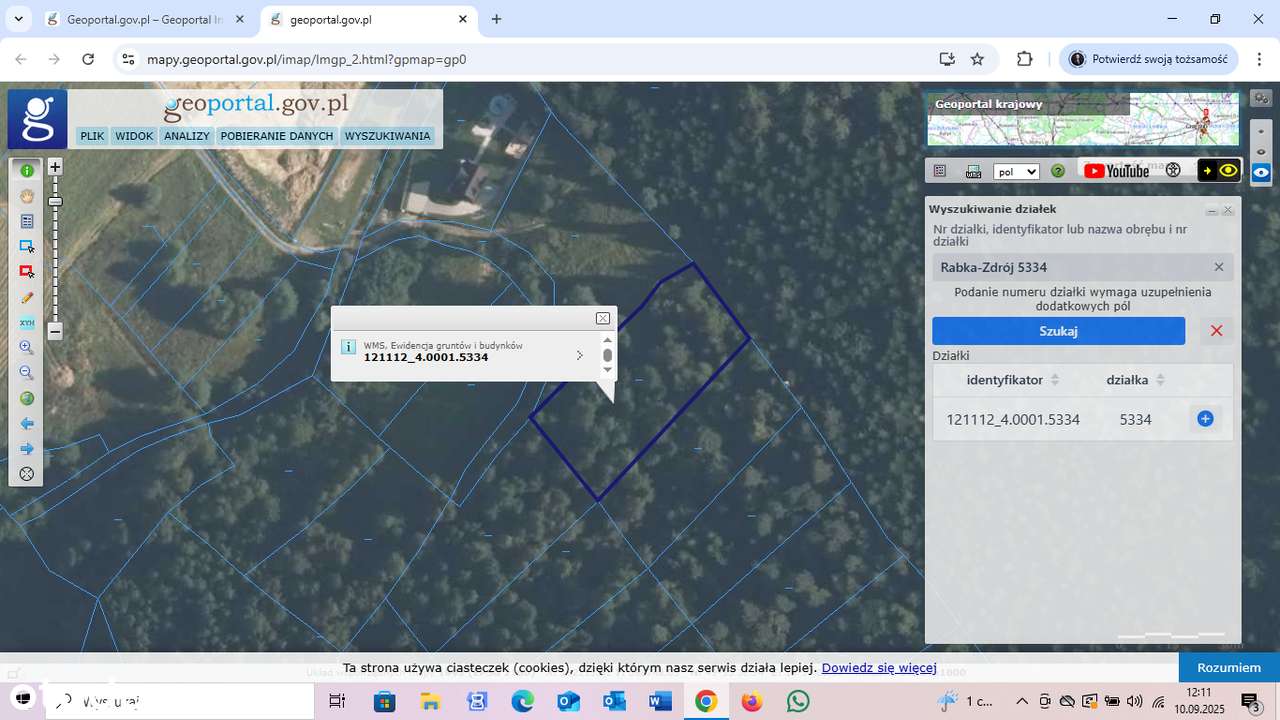This screenshot has height=720, width=1280.
Task: Click the geoportal 'g' logo
Action: [x=37, y=119]
